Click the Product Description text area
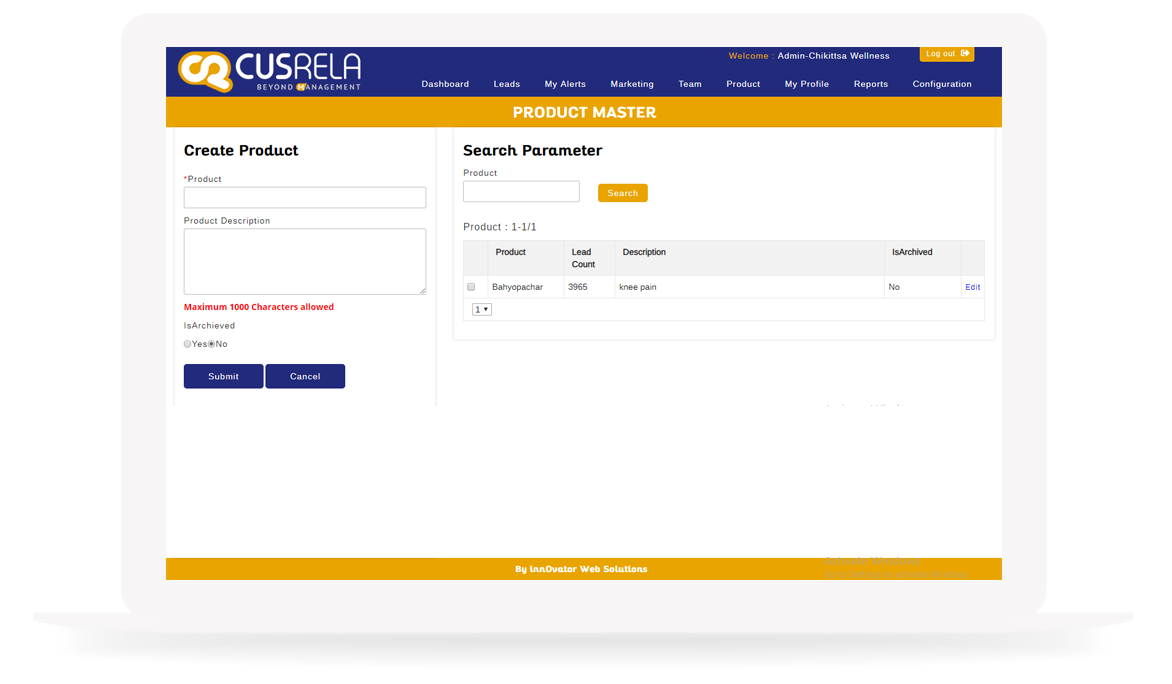1172x684 pixels. (304, 261)
